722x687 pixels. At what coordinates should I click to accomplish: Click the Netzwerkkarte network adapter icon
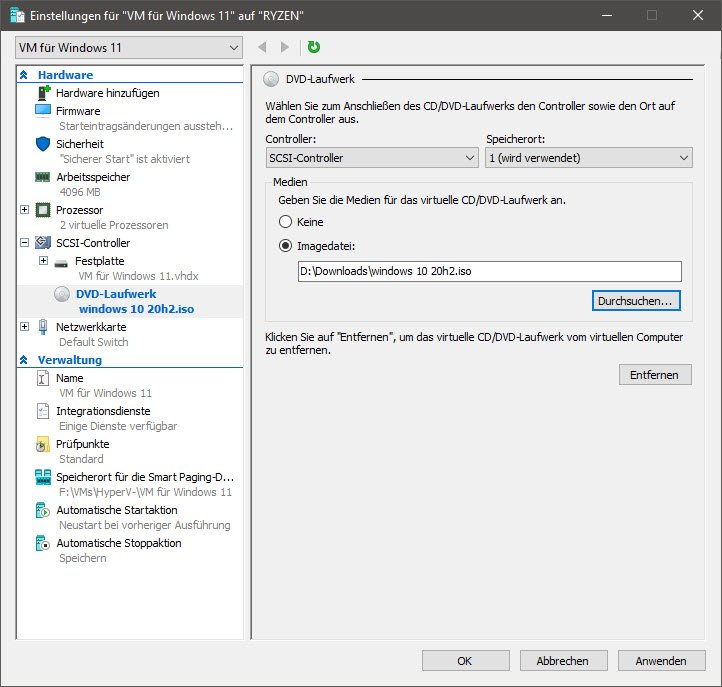point(43,327)
